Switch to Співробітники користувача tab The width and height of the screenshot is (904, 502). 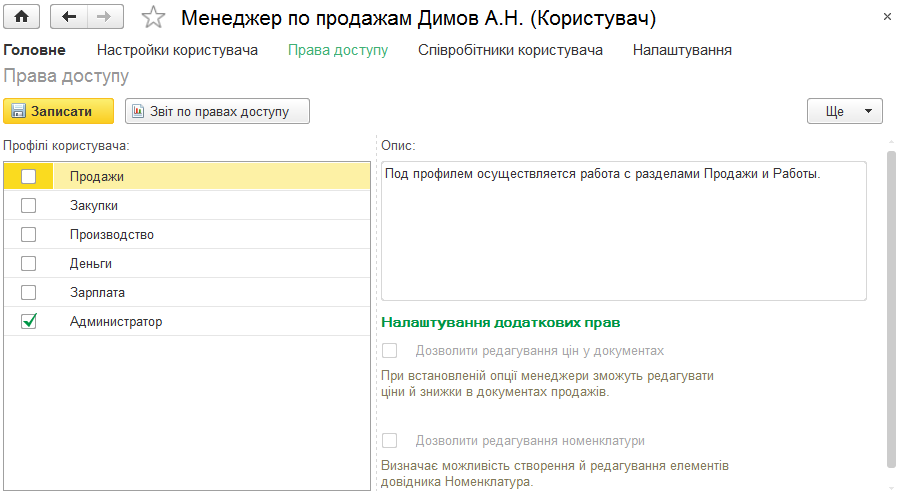tap(510, 50)
